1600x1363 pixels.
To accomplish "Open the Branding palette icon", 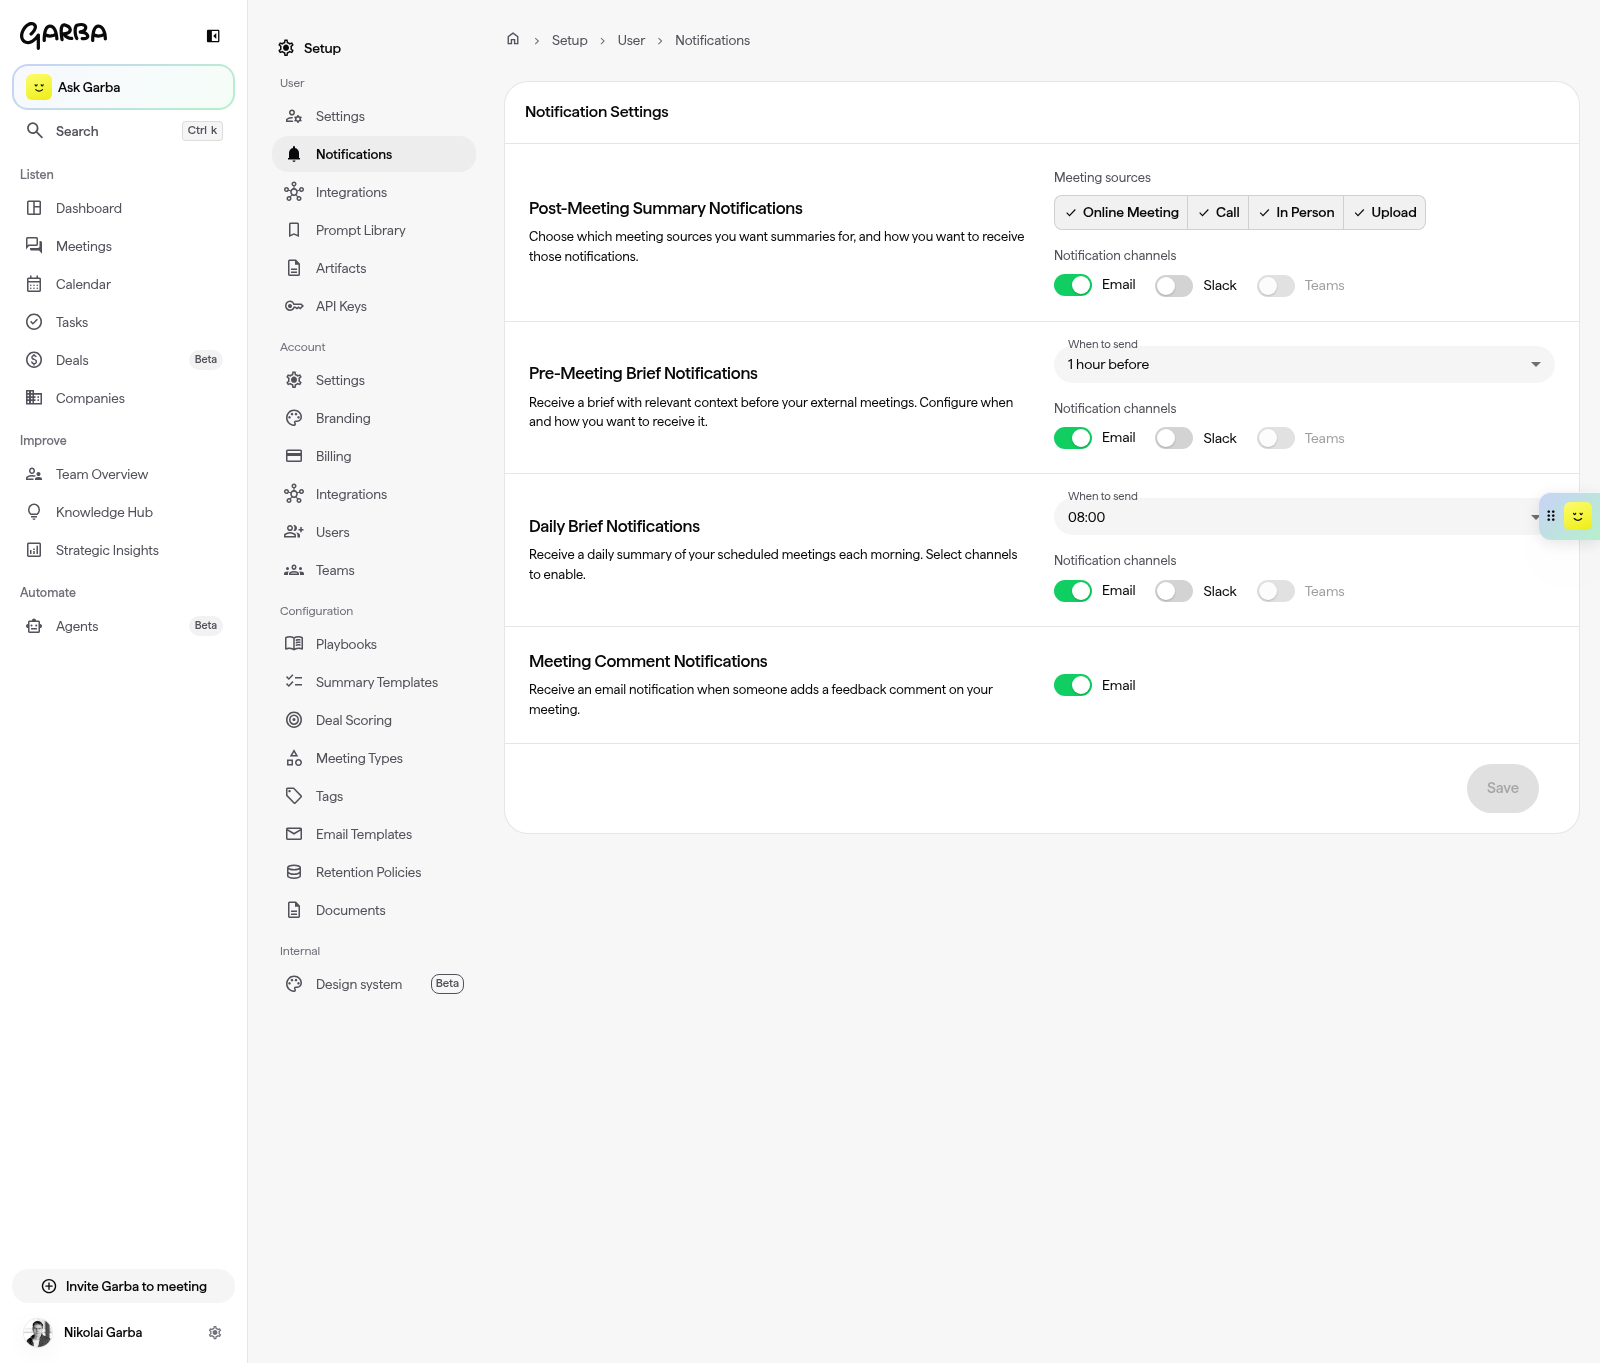I will click(294, 418).
